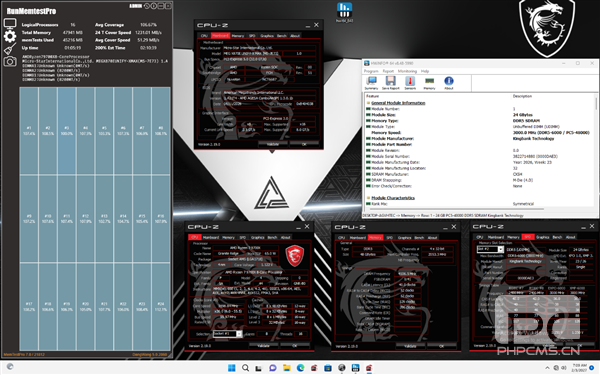Take a screenshot with RunMemtestPro camera icon
Viewport: 600px width, 375px height.
10,61
